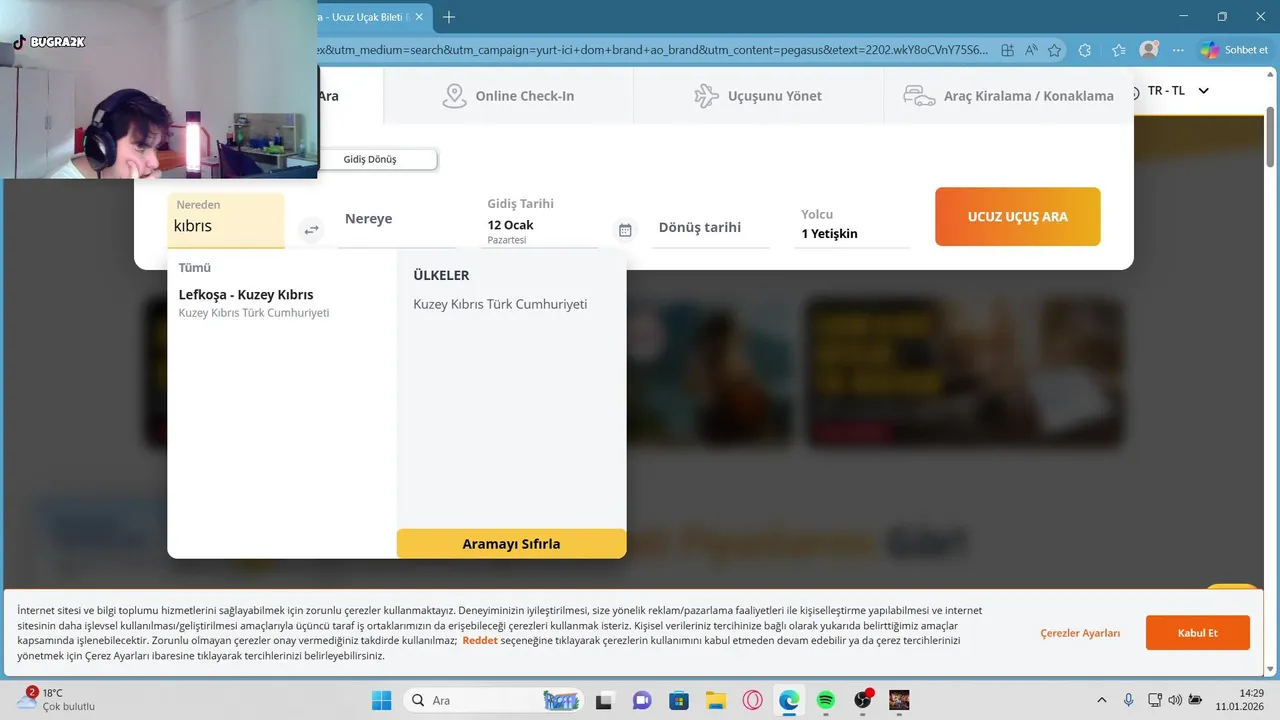1280x720 pixels.
Task: Click the microphone icon in system tray
Action: (x=1129, y=700)
